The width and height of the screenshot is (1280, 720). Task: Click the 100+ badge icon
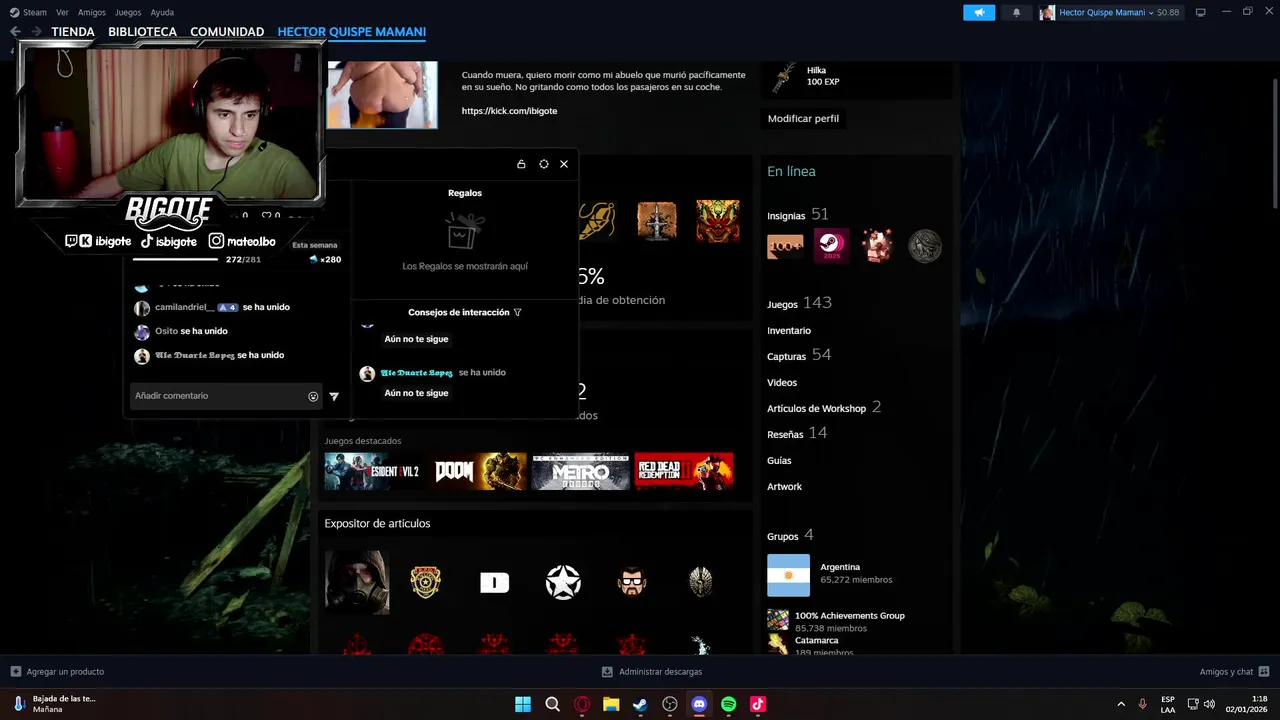pos(785,246)
